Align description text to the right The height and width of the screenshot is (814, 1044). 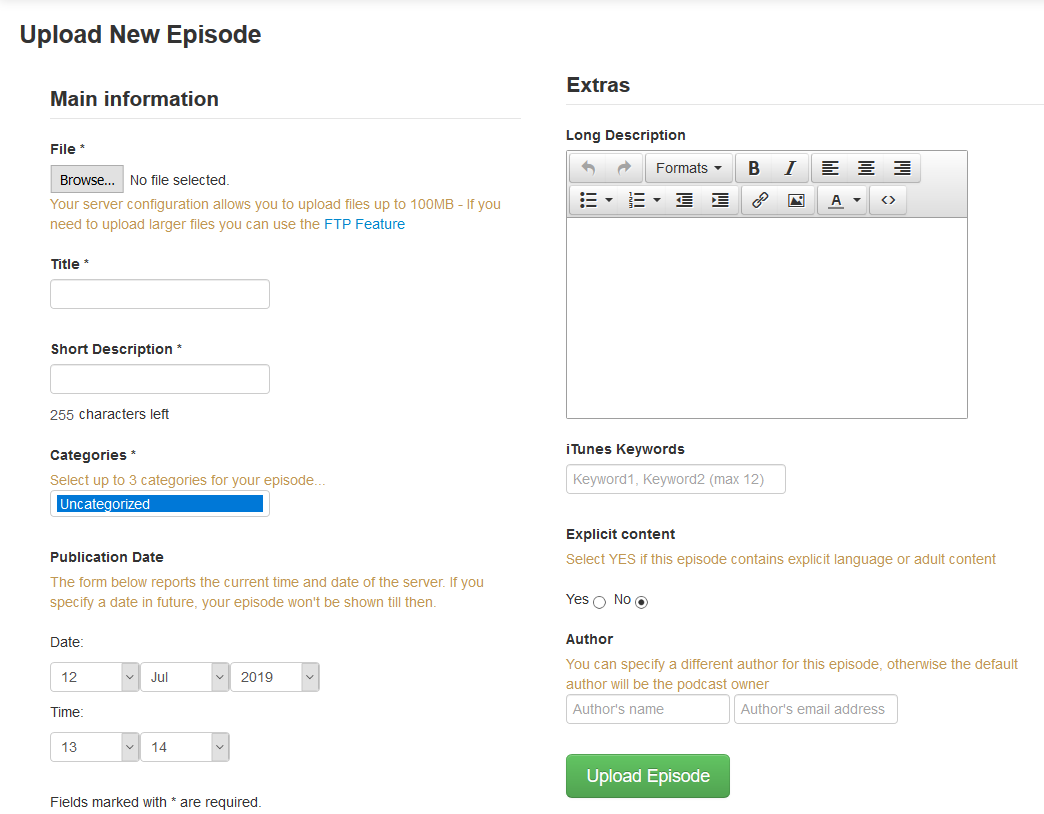click(902, 168)
